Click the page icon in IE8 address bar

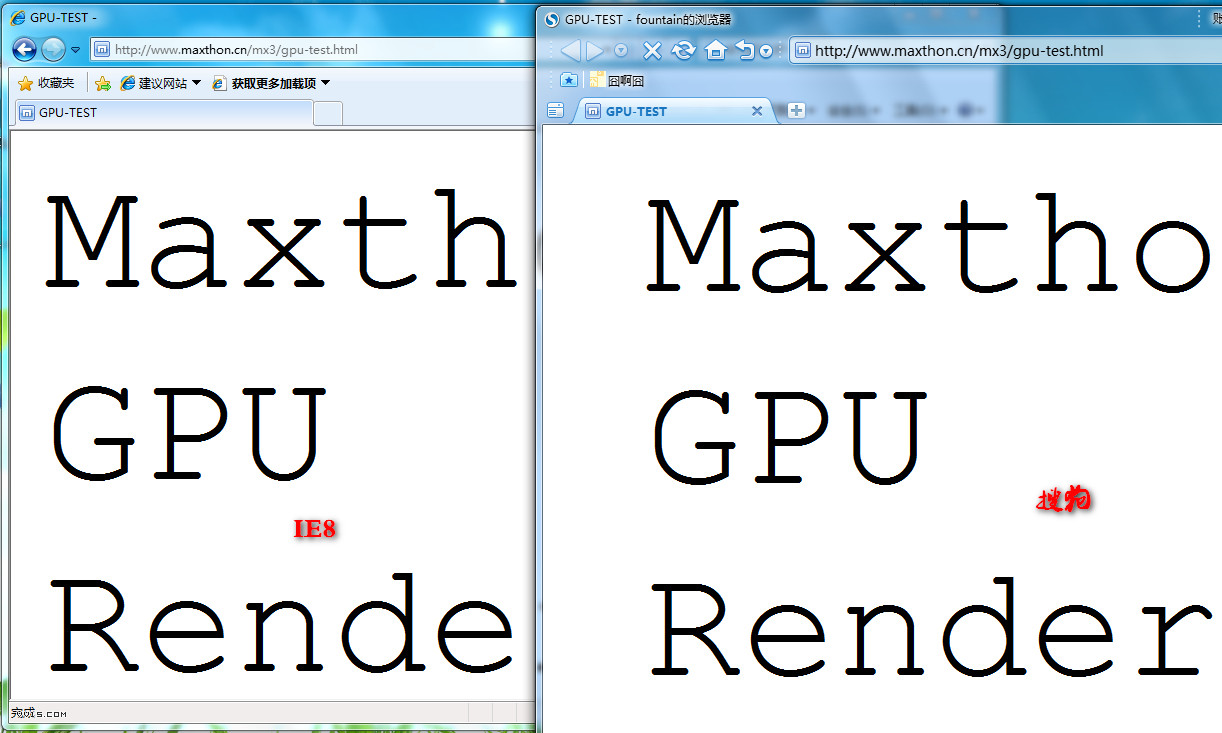click(102, 49)
